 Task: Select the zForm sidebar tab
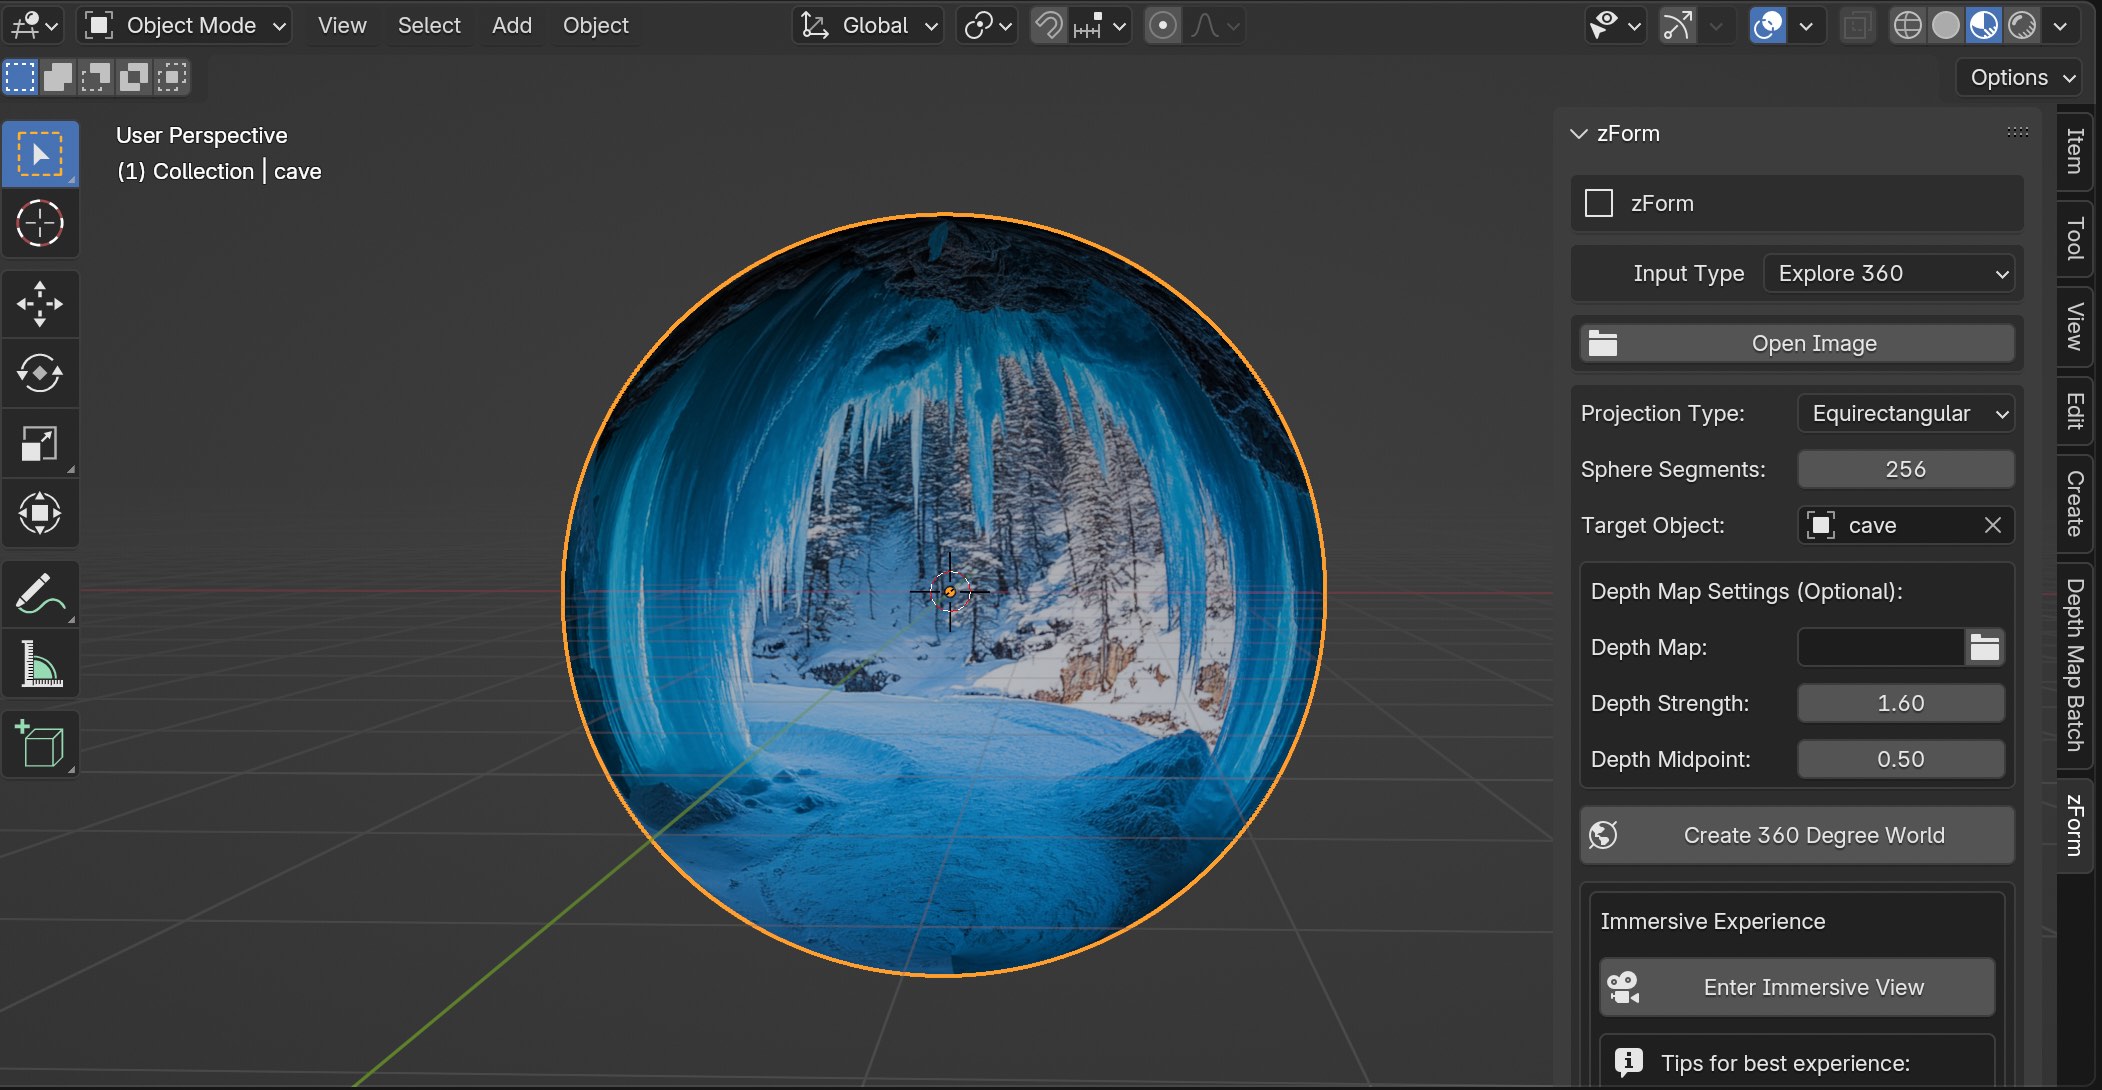click(2075, 825)
